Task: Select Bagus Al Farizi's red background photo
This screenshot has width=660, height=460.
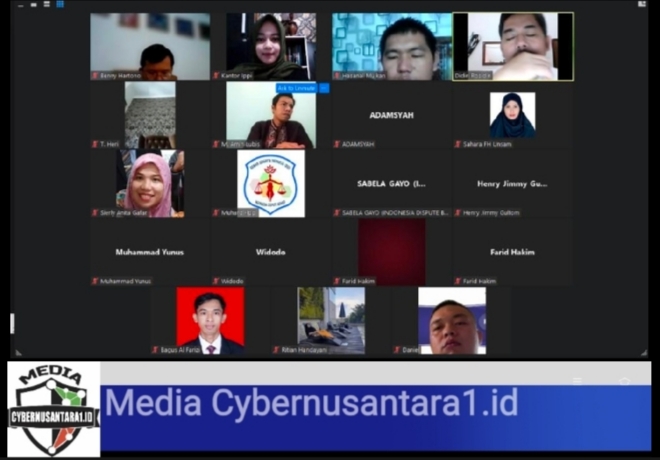Action: pyautogui.click(x=210, y=321)
